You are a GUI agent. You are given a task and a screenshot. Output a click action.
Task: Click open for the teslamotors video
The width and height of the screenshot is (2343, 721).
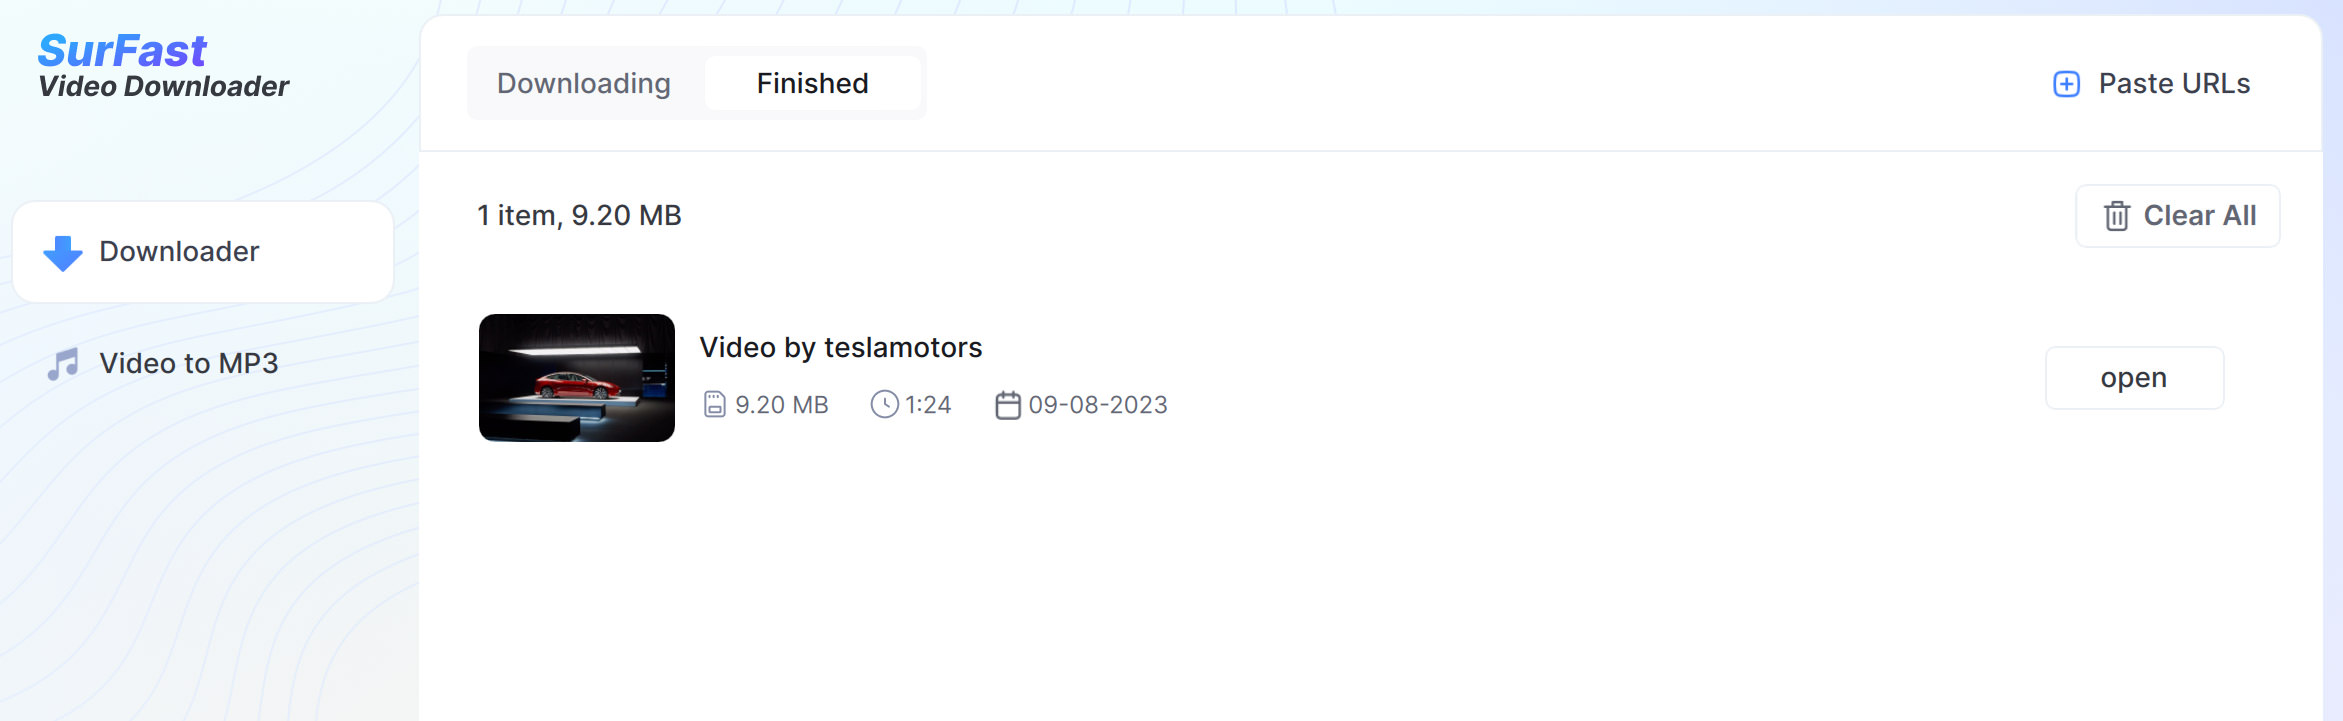pyautogui.click(x=2134, y=378)
